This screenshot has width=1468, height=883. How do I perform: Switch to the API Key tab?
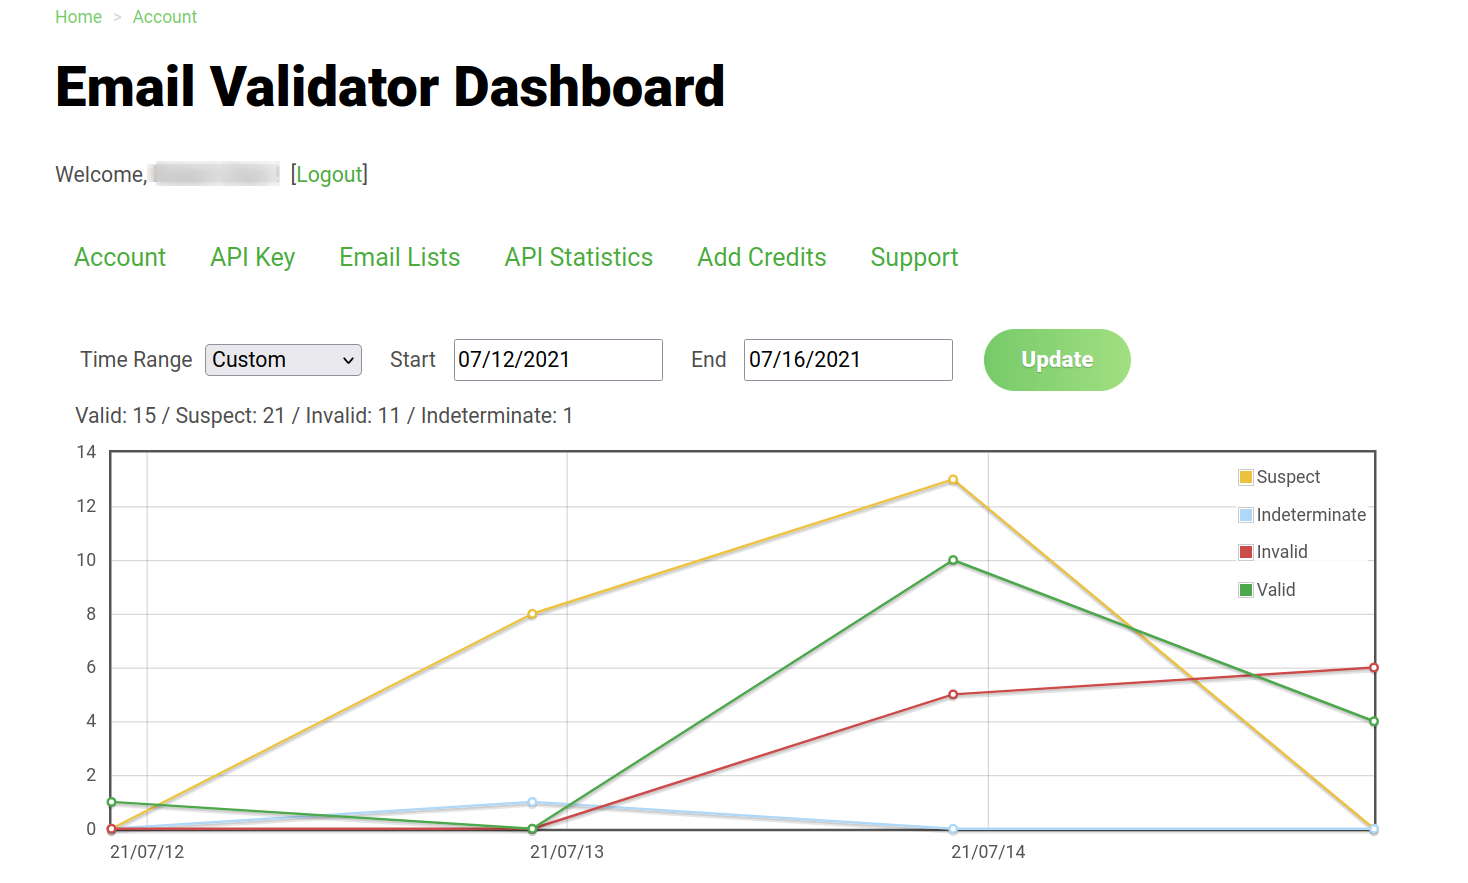click(252, 257)
